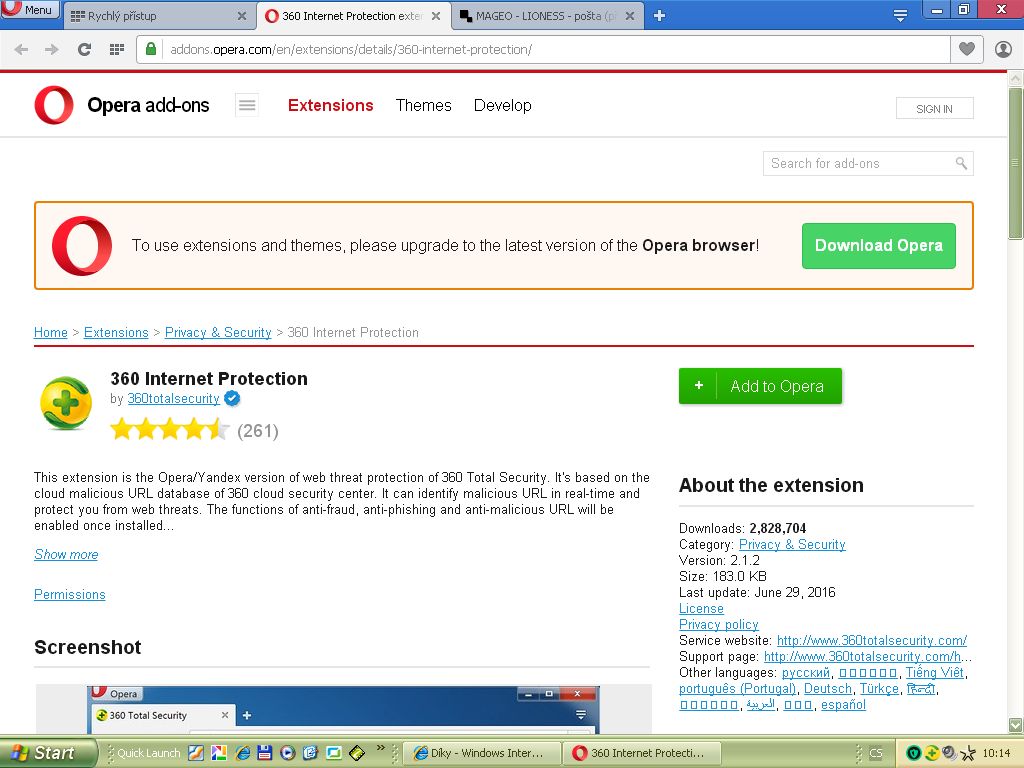Screen dimensions: 1024x768
Task: Click the floppy disk Quick Launch icon
Action: 264,753
